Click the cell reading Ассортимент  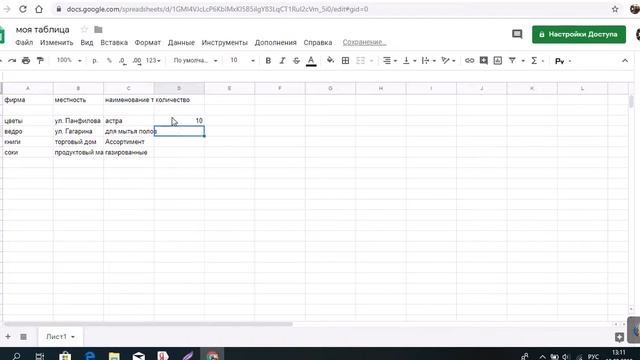click(129, 142)
